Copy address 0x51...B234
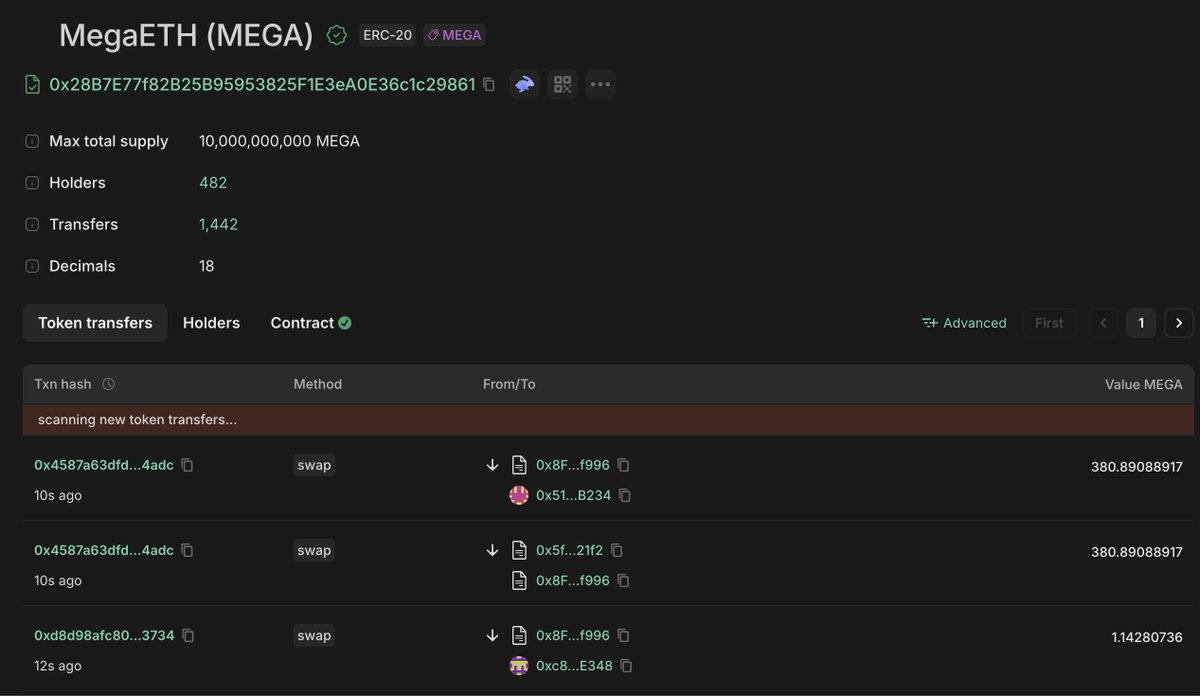This screenshot has height=696, width=1200. [x=625, y=495]
